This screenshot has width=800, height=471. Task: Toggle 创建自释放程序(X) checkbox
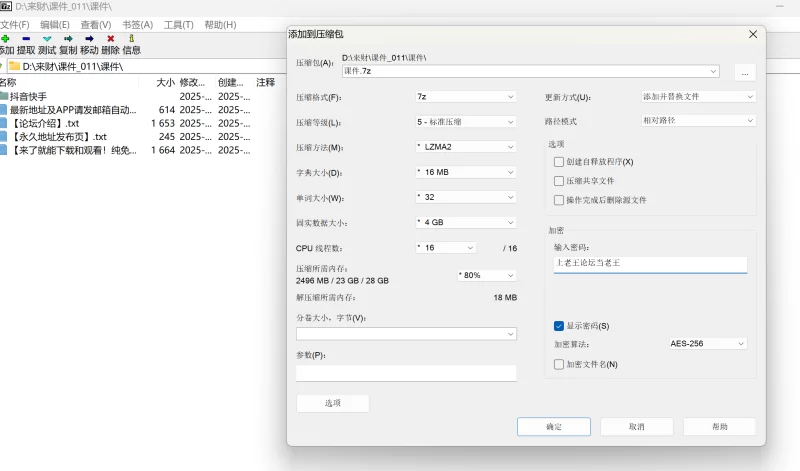tap(559, 162)
